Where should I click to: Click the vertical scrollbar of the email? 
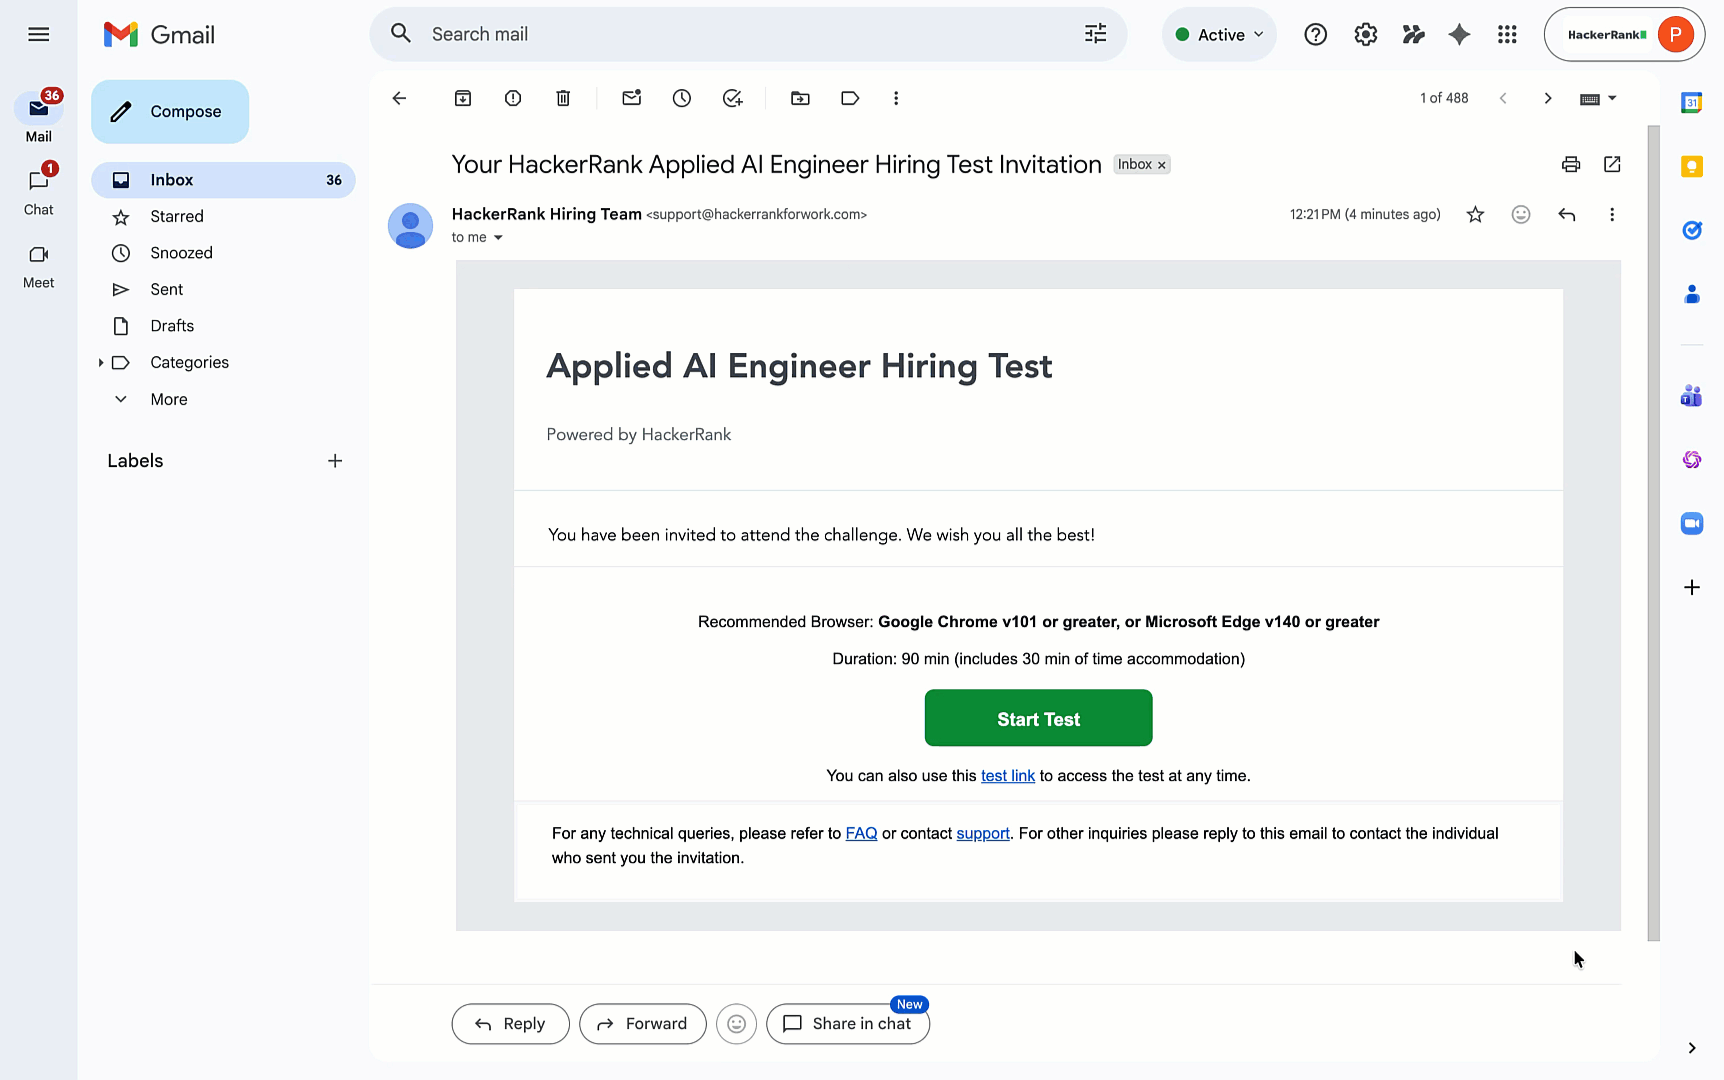click(x=1653, y=530)
